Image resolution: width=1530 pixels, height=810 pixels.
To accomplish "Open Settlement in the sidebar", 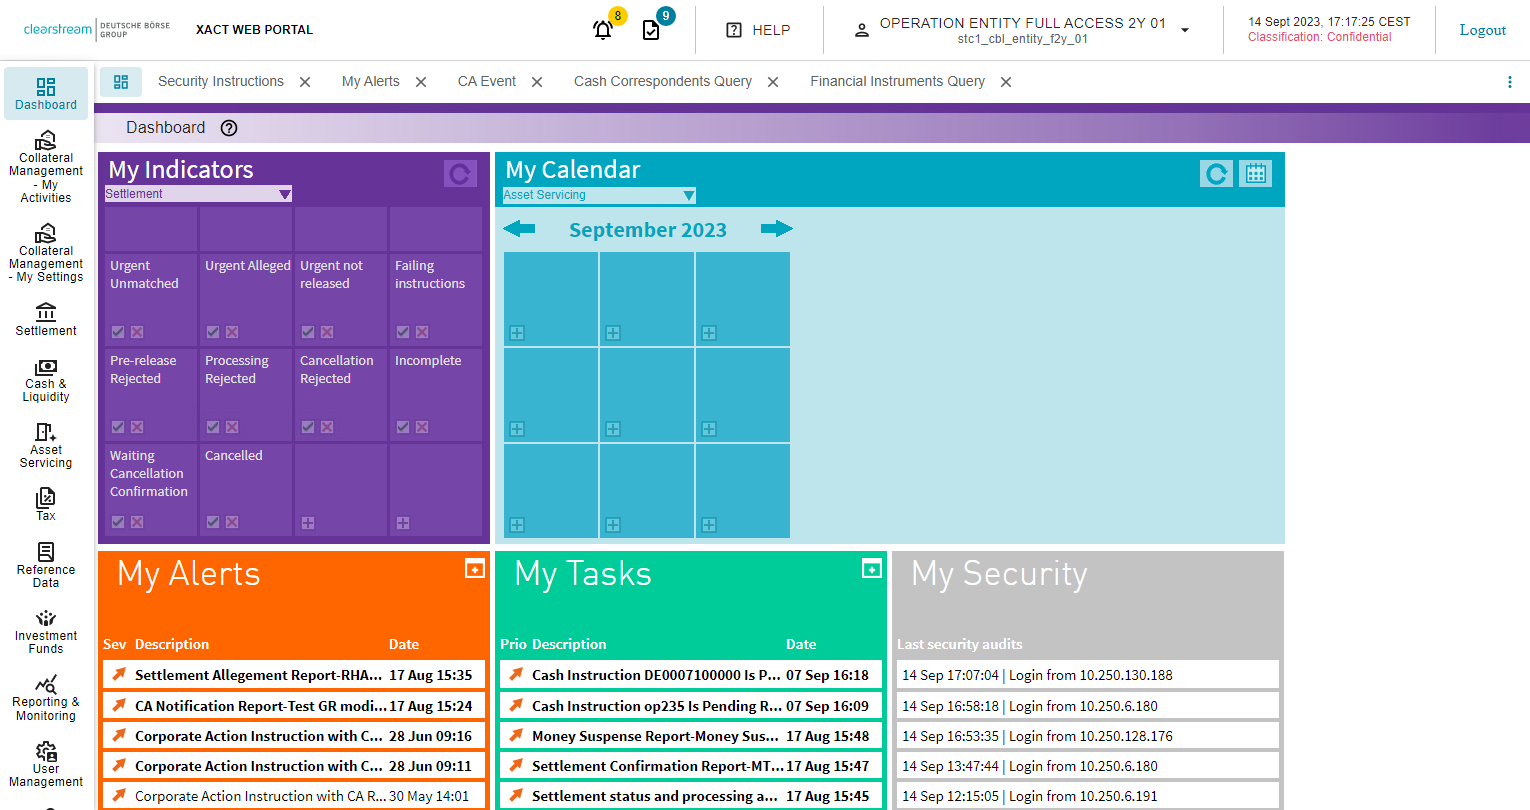I will [x=46, y=320].
